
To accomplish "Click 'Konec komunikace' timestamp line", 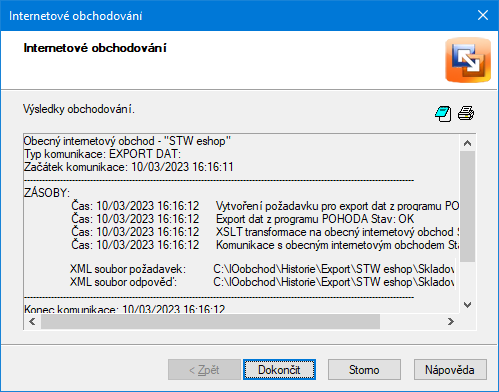I will click(125, 309).
